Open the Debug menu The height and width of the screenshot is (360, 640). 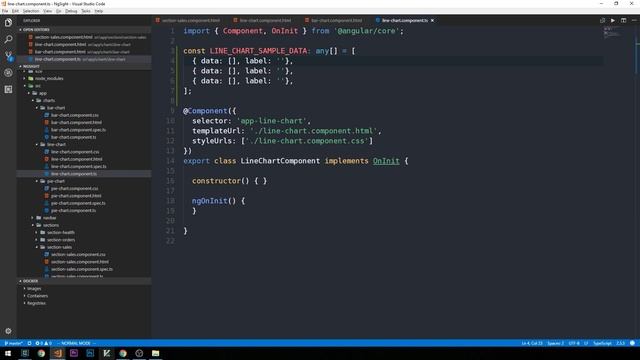71,11
